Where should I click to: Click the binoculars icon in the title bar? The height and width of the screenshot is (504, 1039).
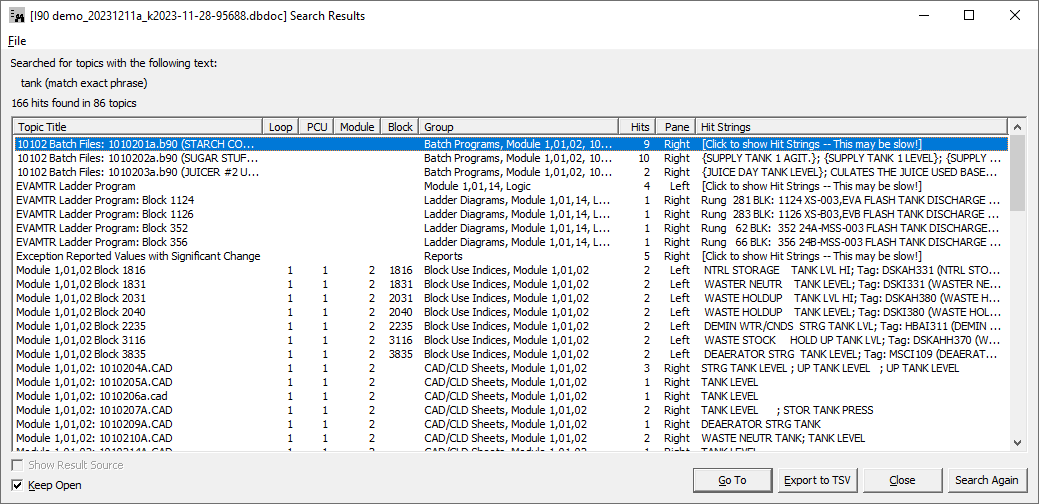tap(16, 15)
